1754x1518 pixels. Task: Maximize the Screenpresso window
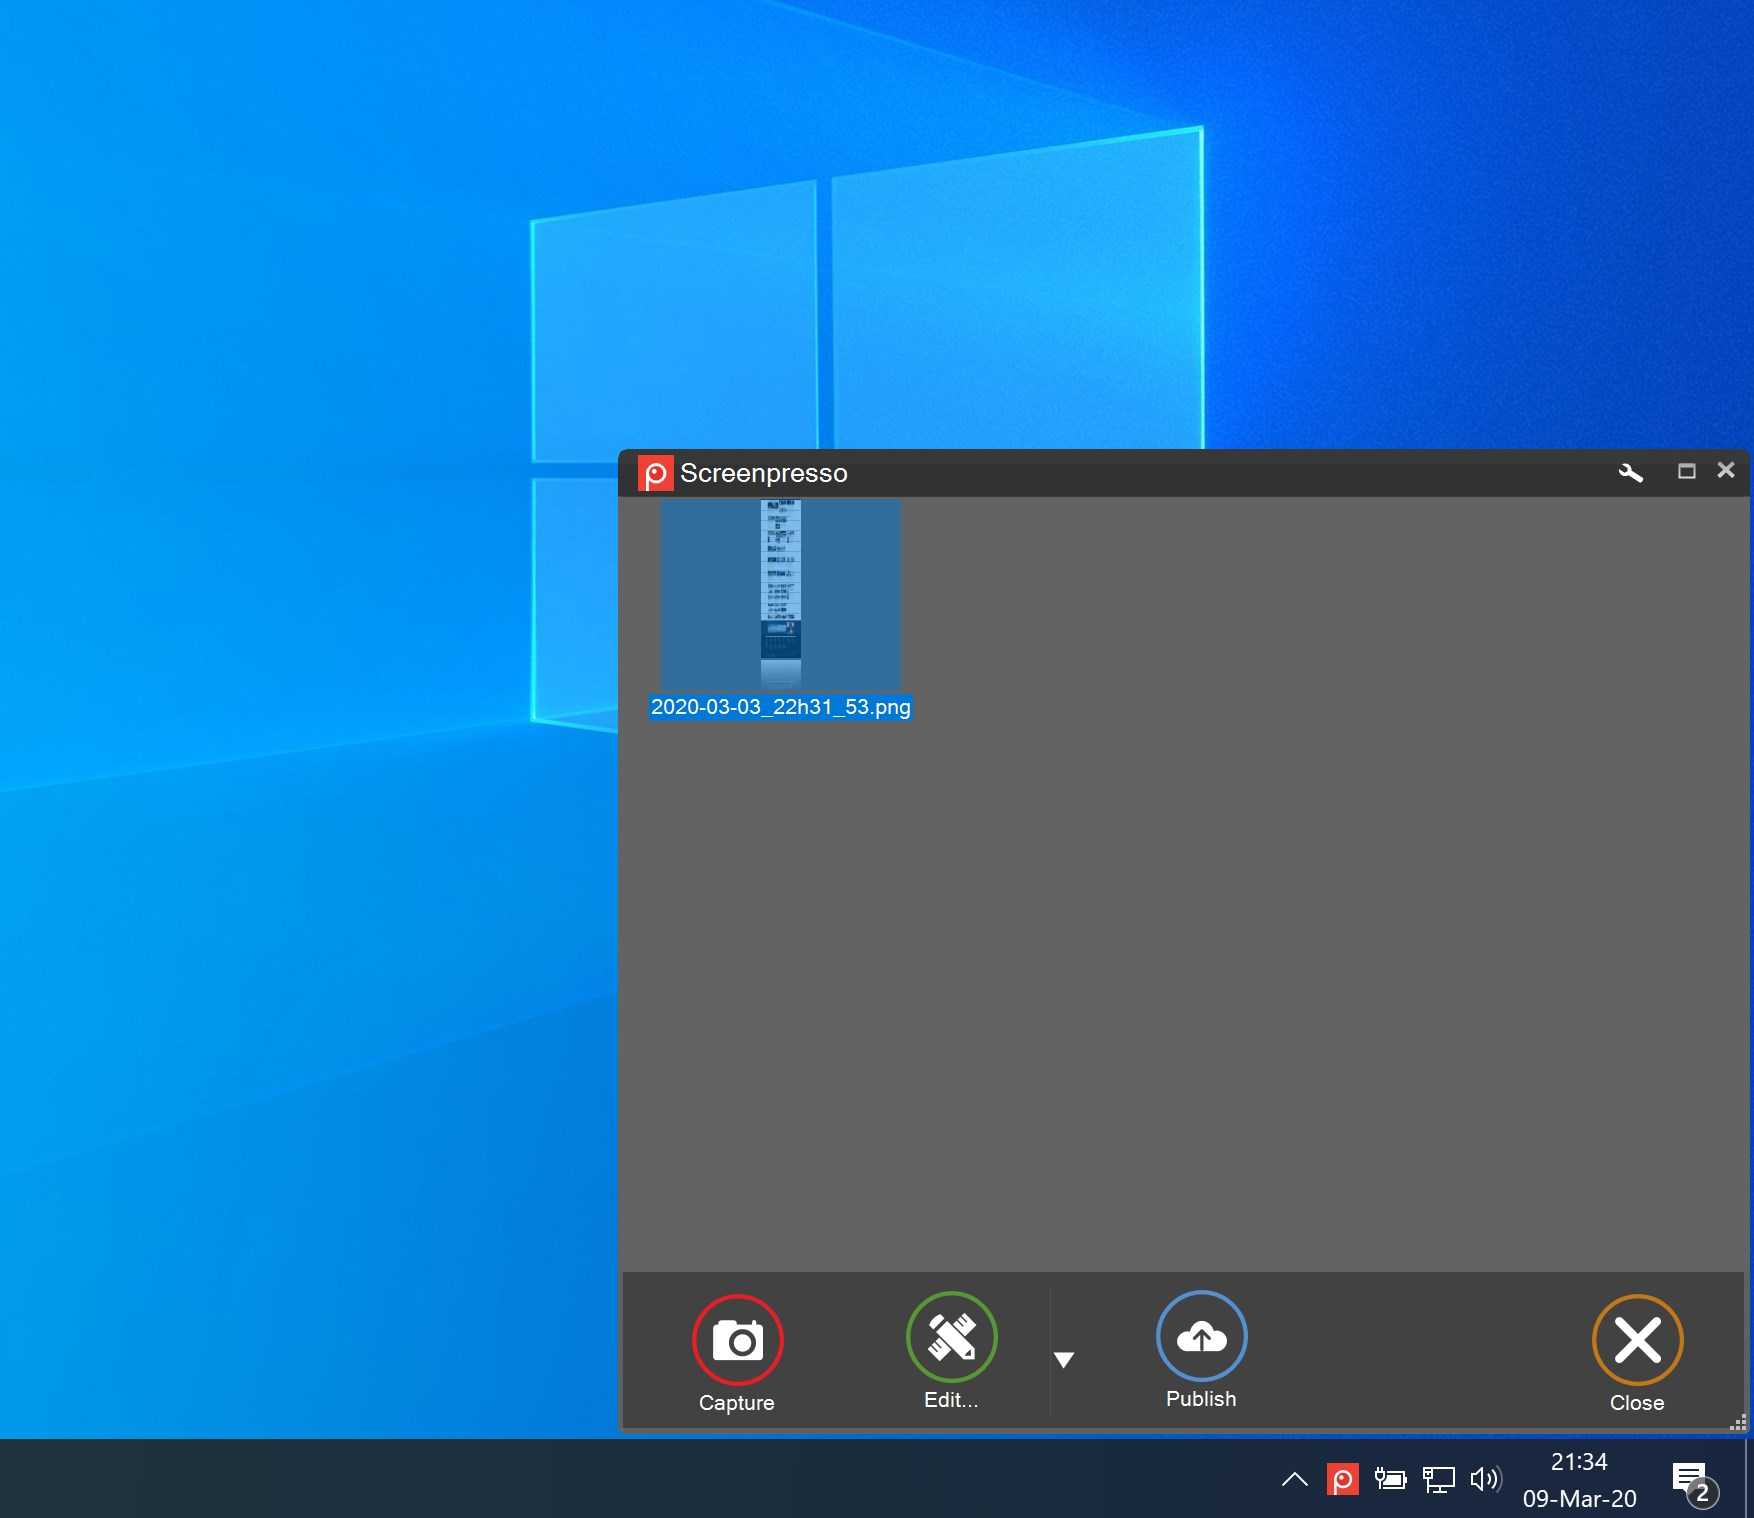pos(1686,471)
